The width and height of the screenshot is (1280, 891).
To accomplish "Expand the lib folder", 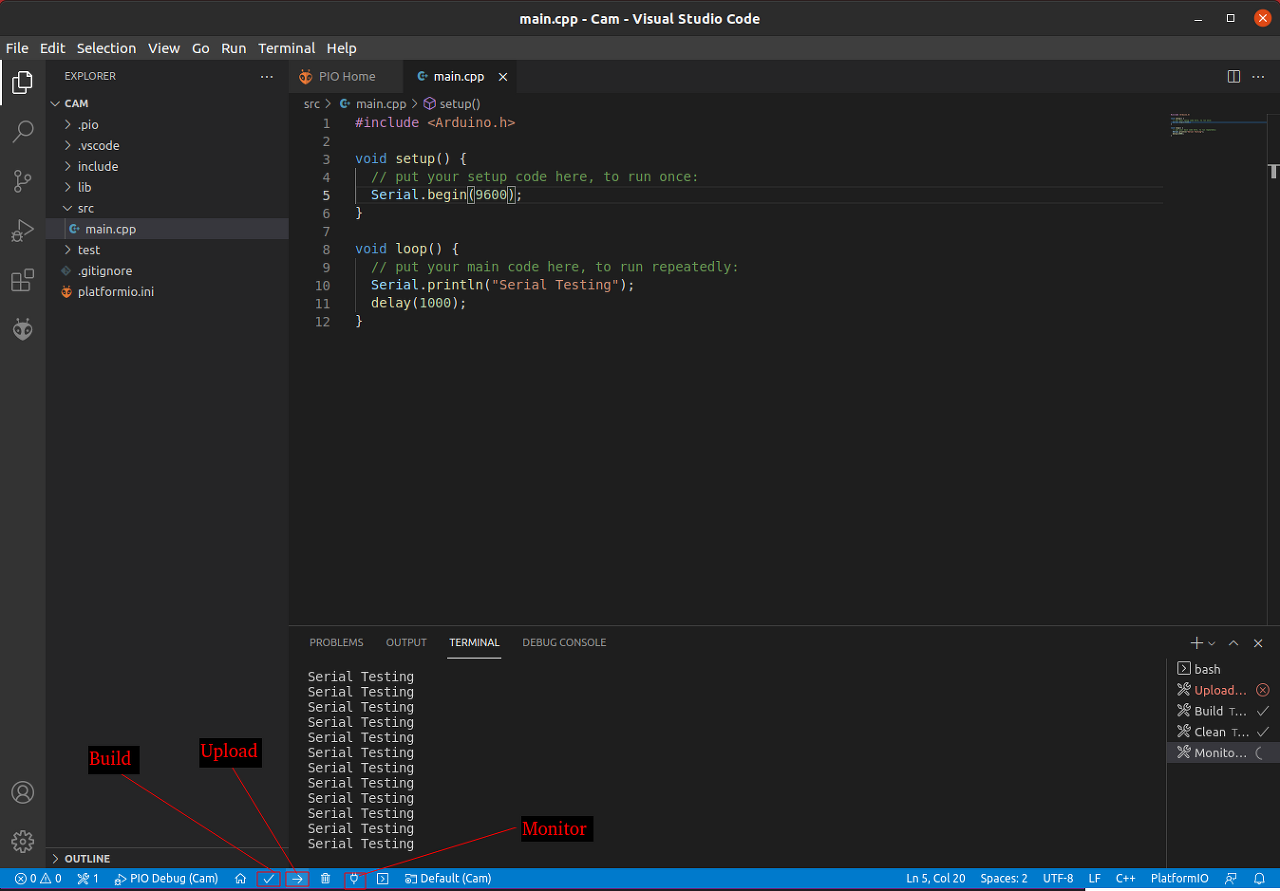I will point(167,187).
